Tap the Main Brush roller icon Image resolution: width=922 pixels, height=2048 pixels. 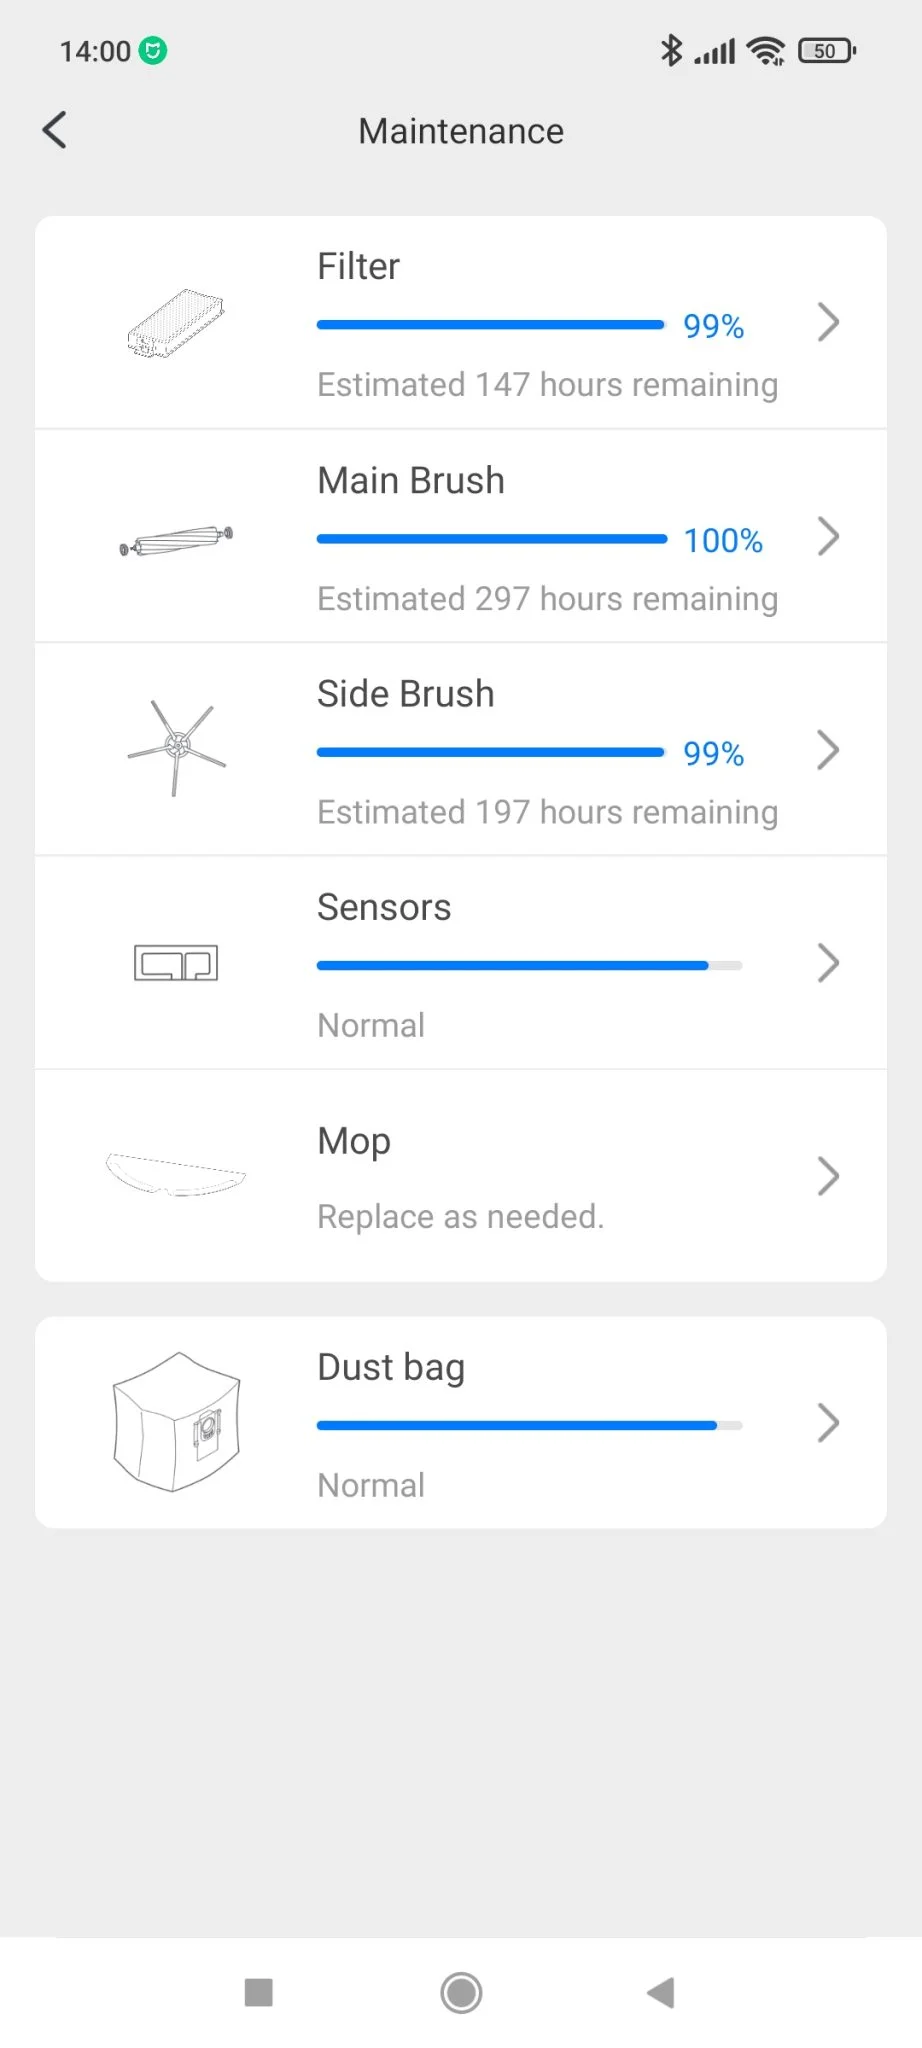pyautogui.click(x=176, y=541)
